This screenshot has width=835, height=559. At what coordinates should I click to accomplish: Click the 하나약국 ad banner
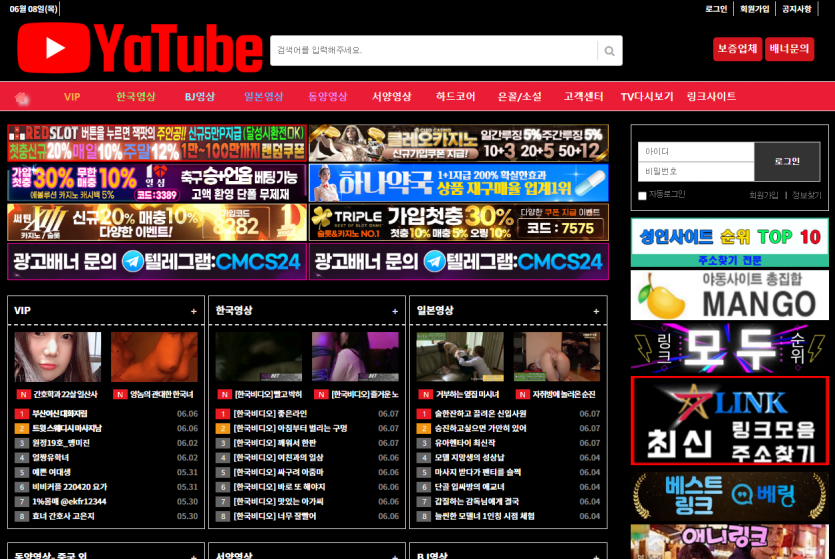coord(459,183)
